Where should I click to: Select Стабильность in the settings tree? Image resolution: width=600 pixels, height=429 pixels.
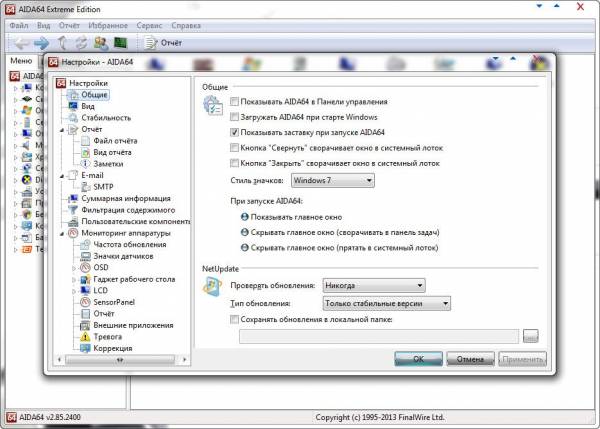pos(106,117)
